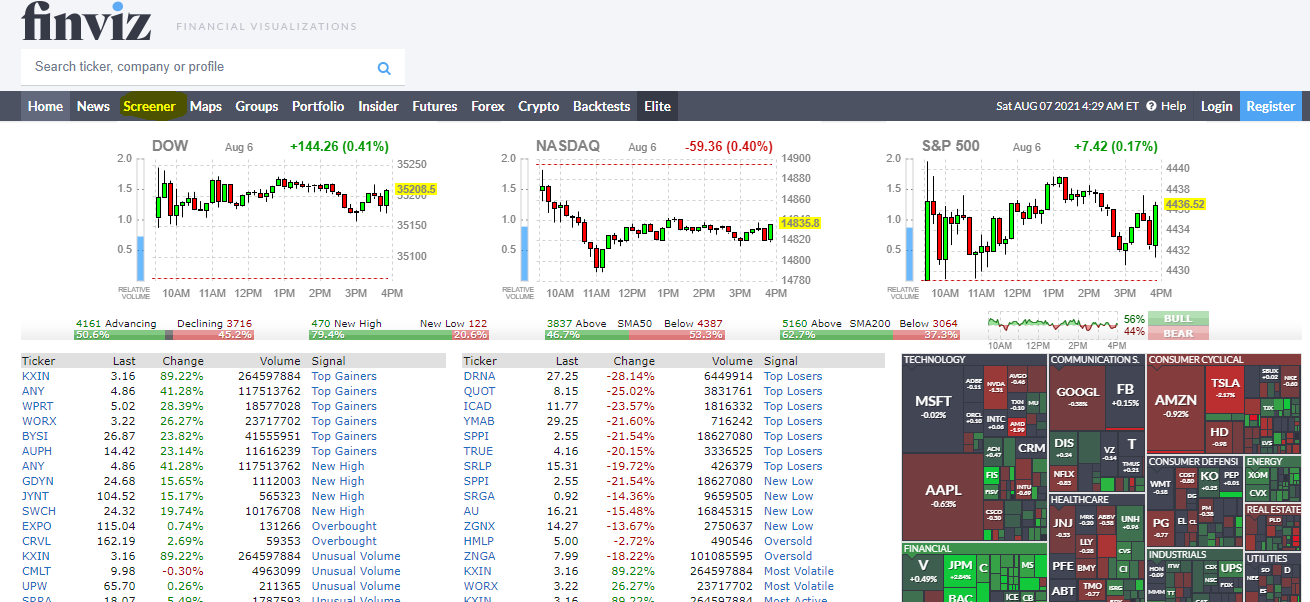Open Backtests in the navigation bar
This screenshot has height=602, width=1310.
(602, 106)
